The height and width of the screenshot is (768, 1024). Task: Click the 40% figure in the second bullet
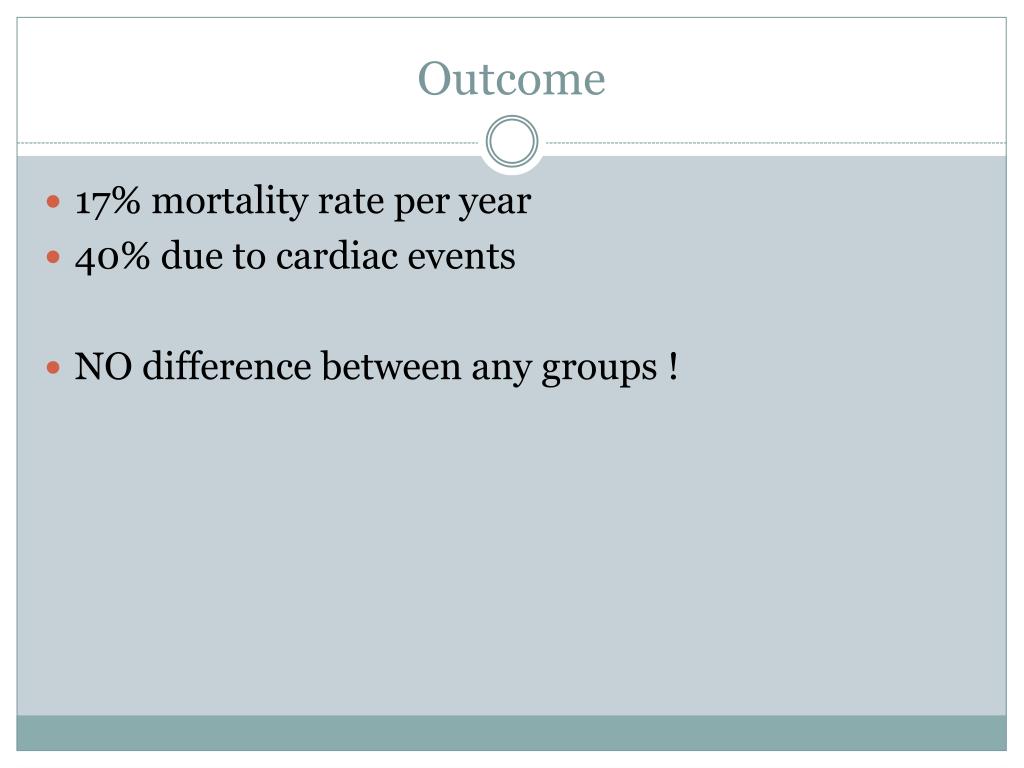[x=112, y=257]
